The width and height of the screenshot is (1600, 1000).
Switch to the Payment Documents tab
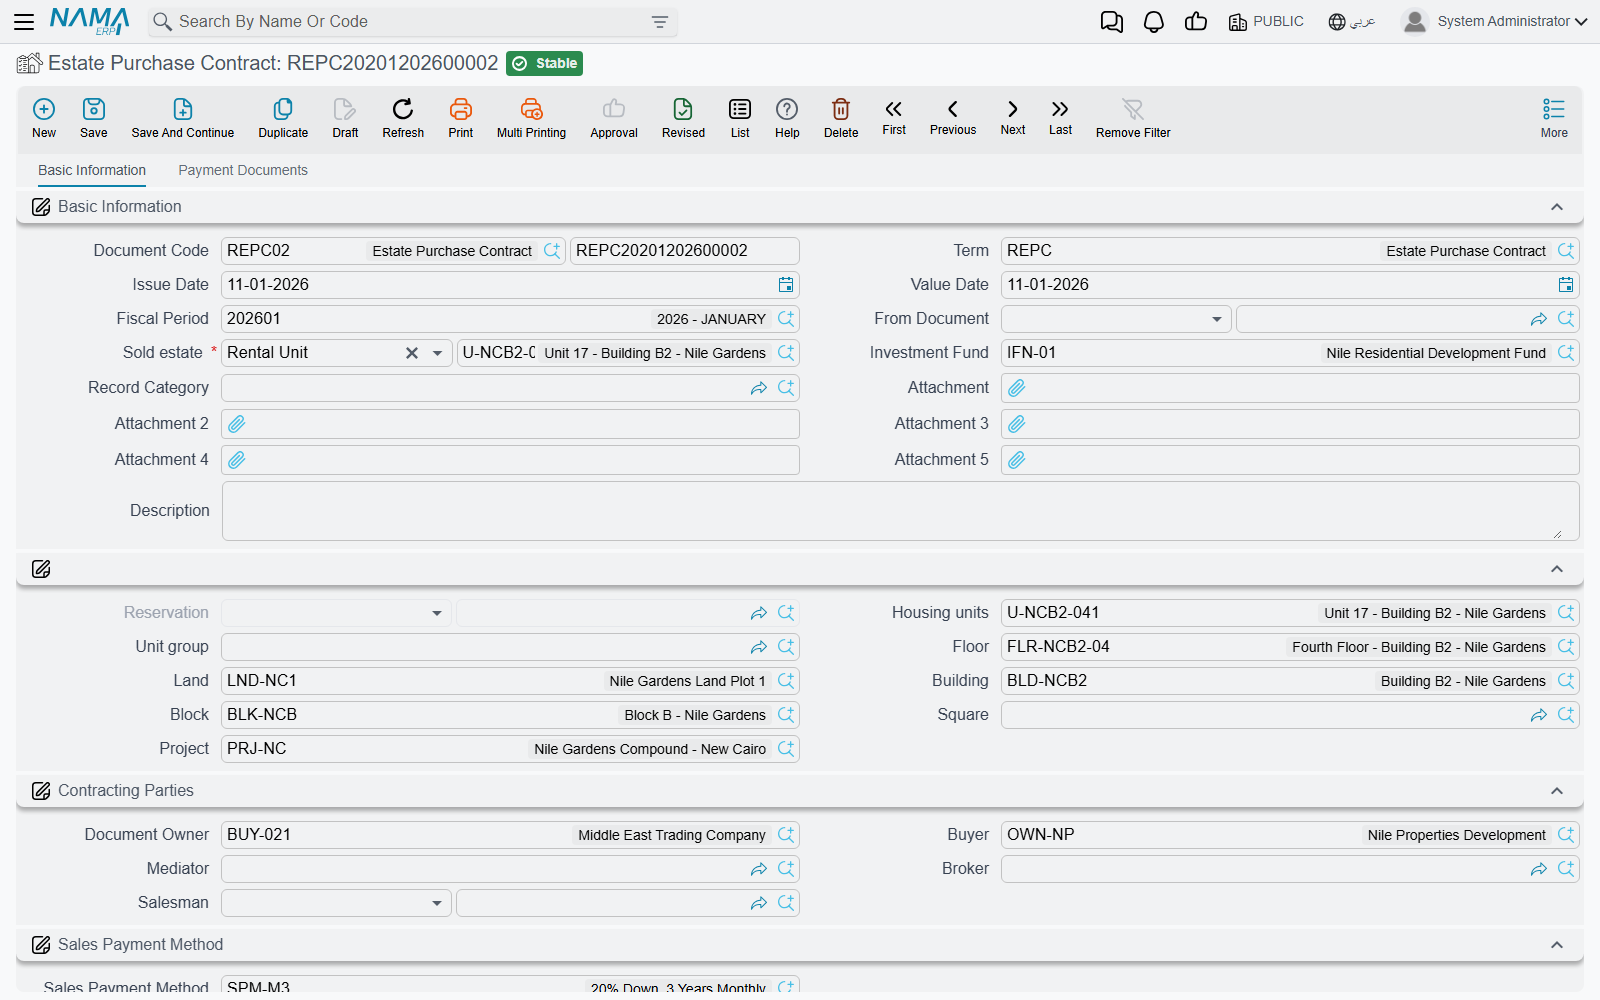pyautogui.click(x=243, y=170)
